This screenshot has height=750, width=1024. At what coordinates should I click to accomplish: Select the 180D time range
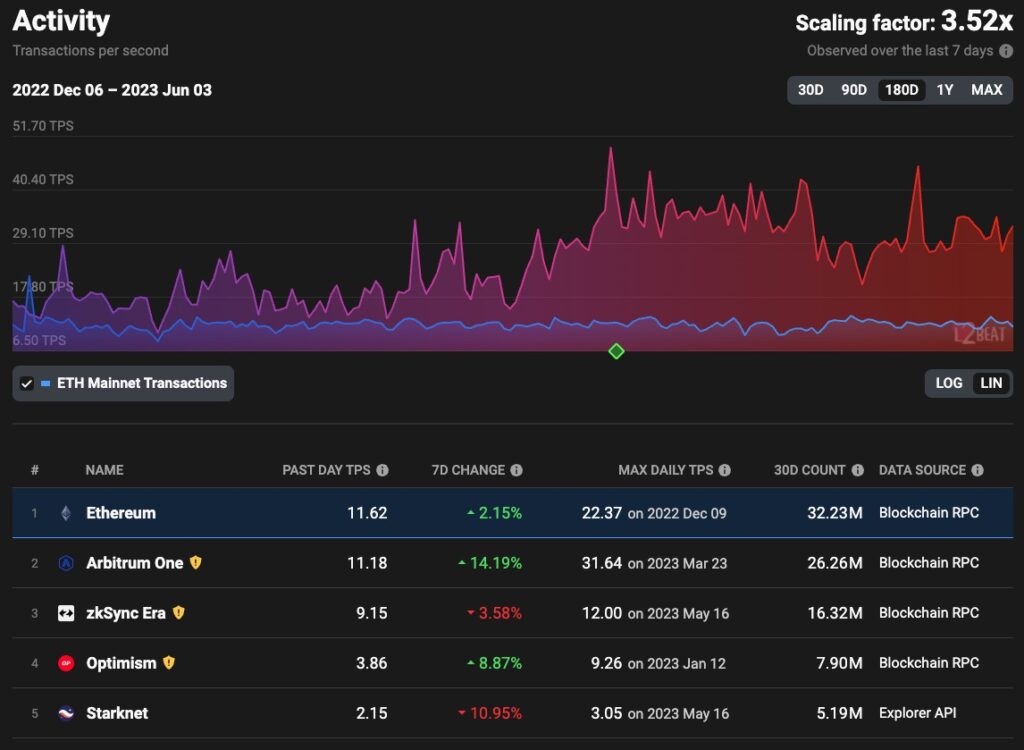(x=901, y=90)
